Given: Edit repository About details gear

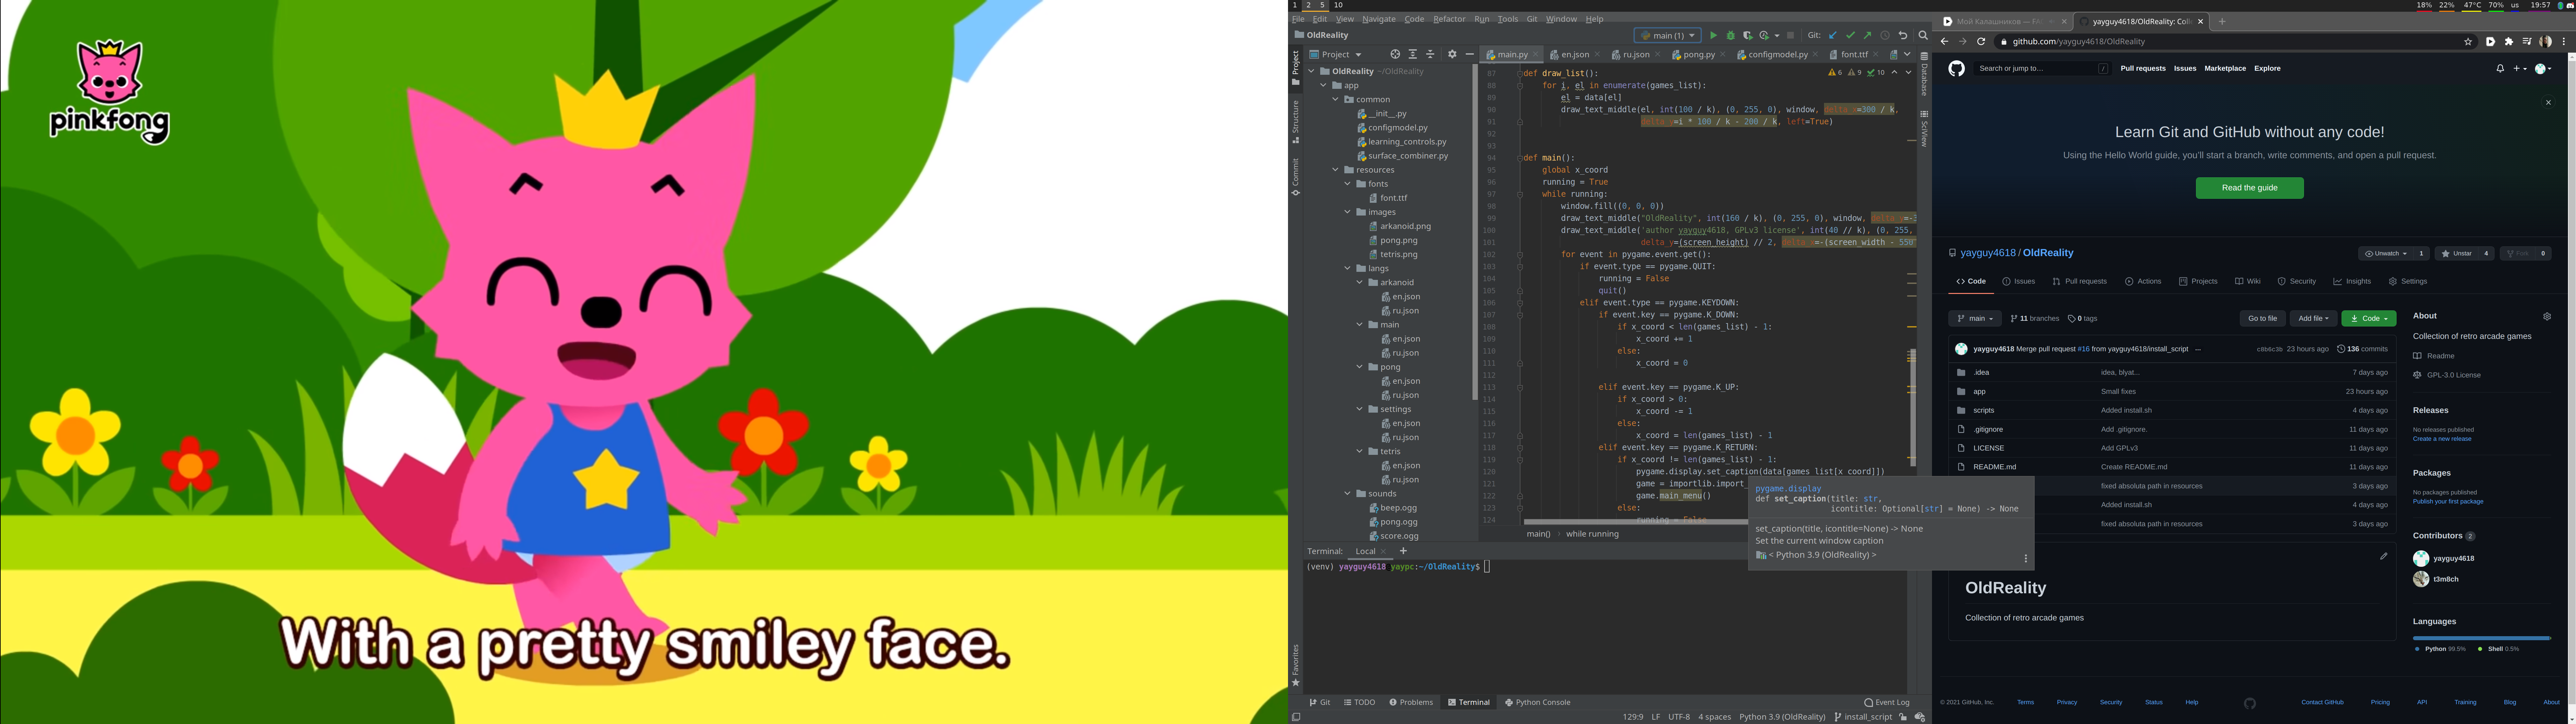Looking at the screenshot, I should (x=2547, y=316).
